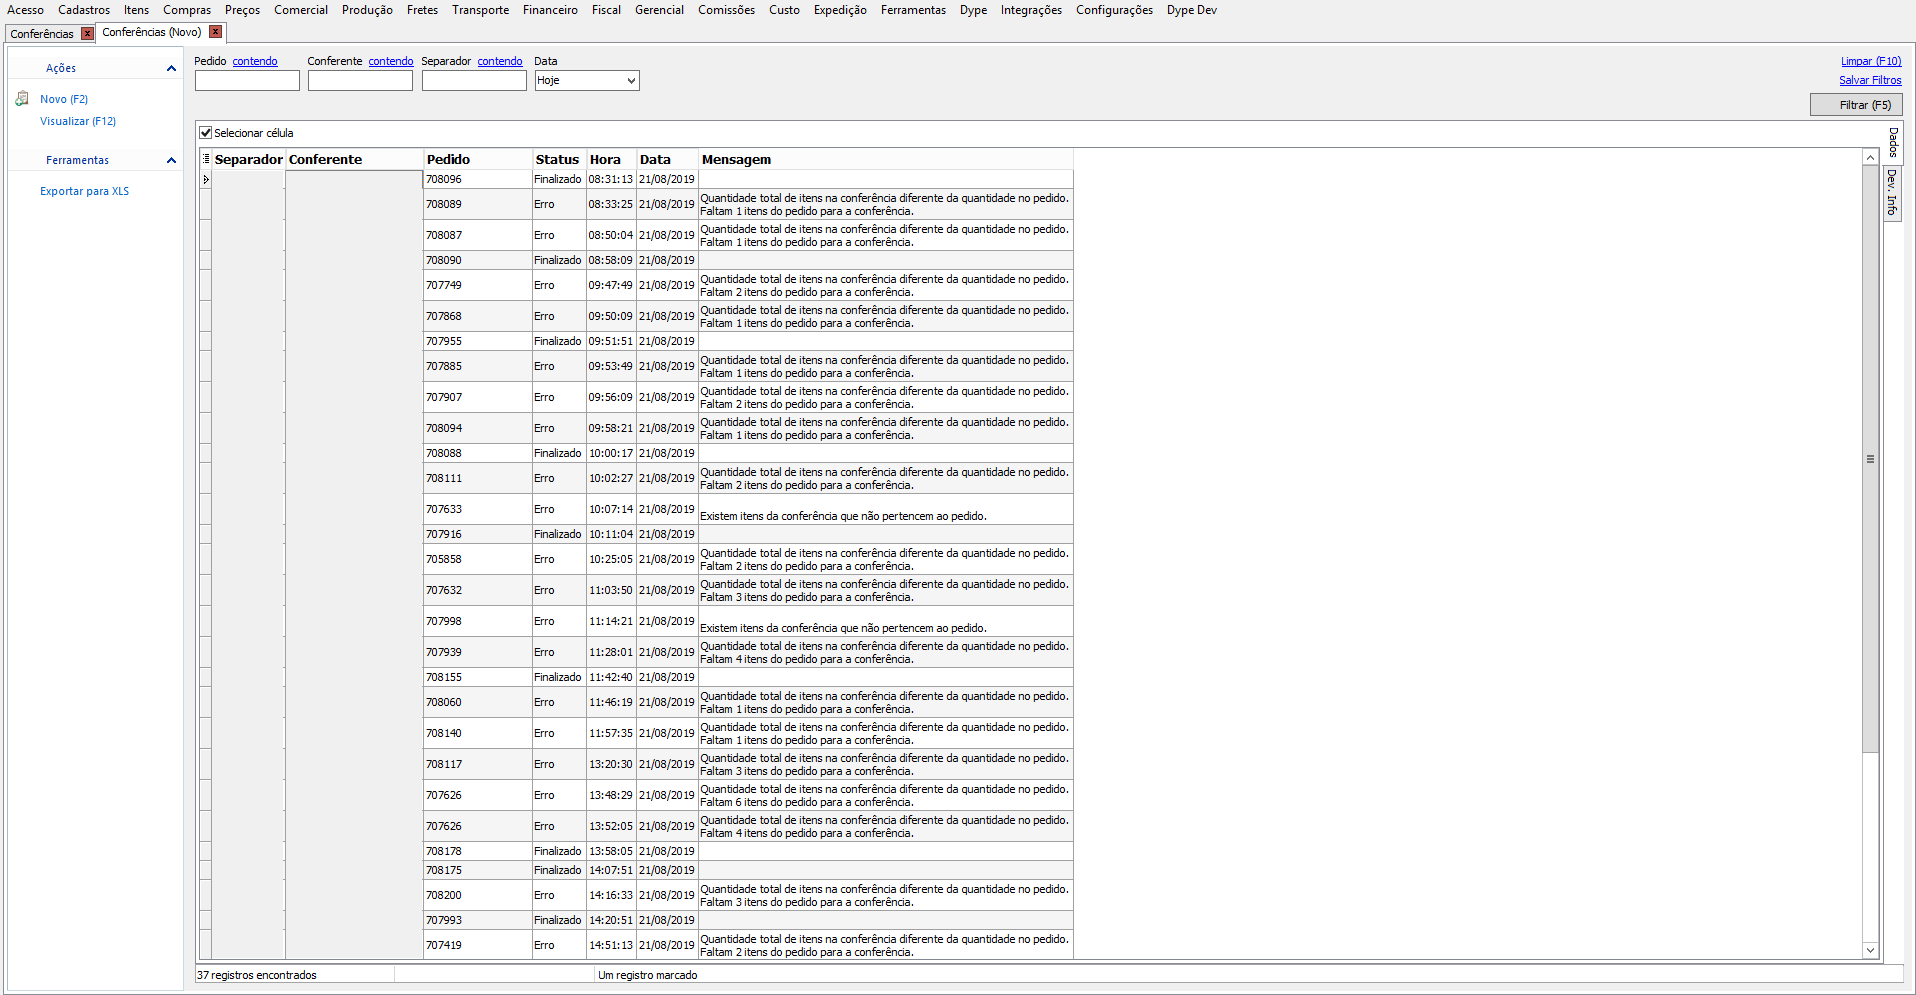Select message cell for pedido 707998
Image resolution: width=1916 pixels, height=995 pixels.
point(885,621)
